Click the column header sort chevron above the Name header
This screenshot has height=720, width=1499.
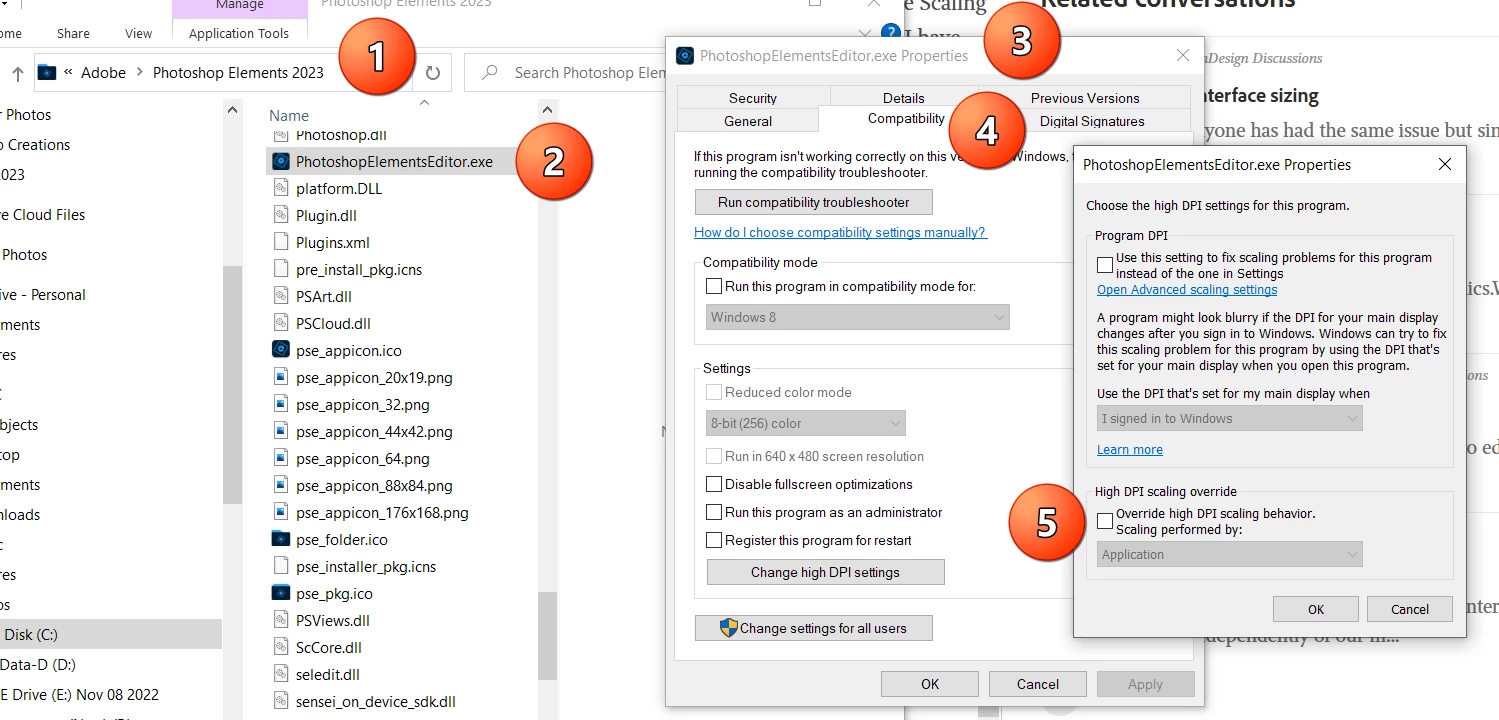click(424, 102)
